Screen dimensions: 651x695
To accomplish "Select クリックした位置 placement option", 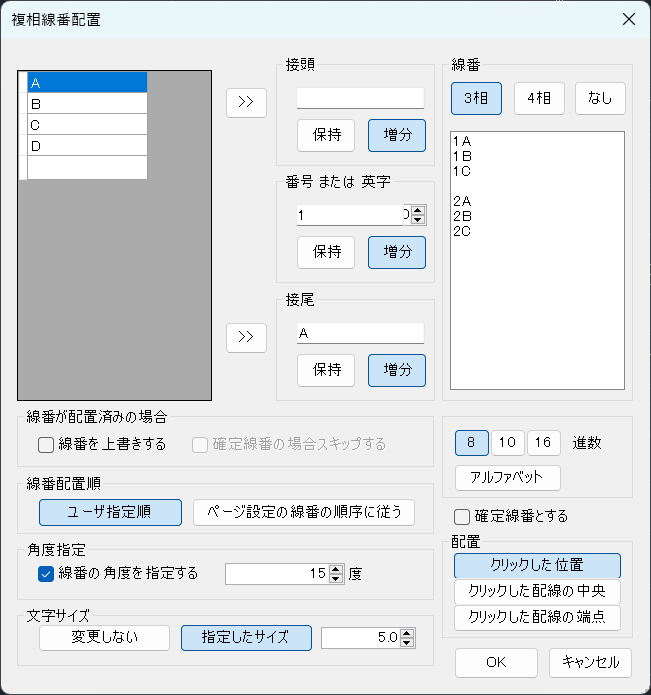I will (537, 566).
